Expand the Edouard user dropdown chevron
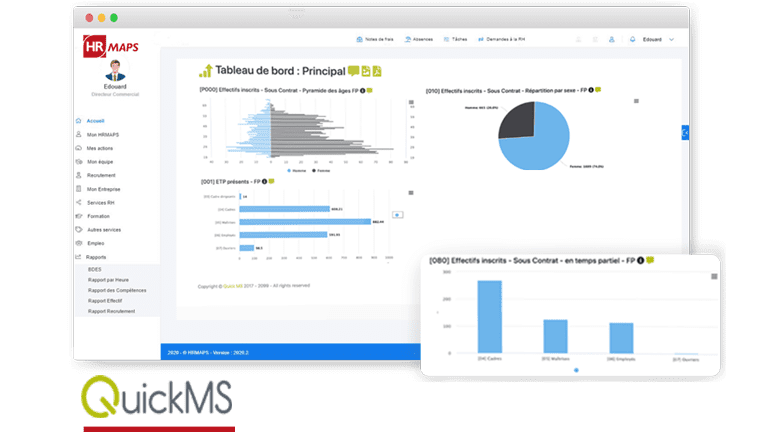The height and width of the screenshot is (445, 764). point(671,39)
